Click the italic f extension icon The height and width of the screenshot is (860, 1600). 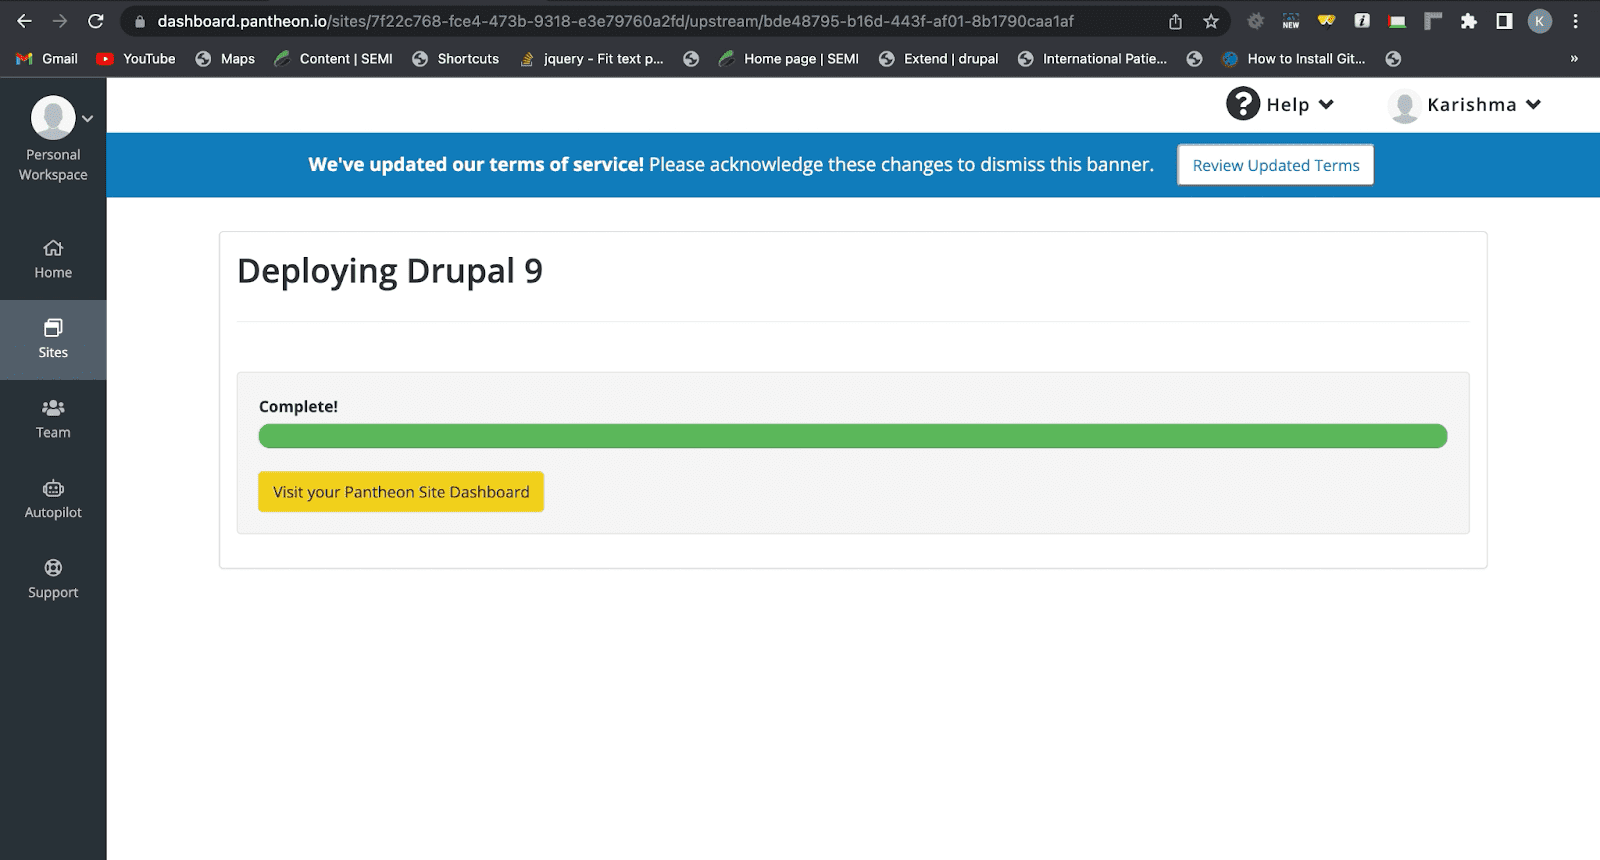1362,21
